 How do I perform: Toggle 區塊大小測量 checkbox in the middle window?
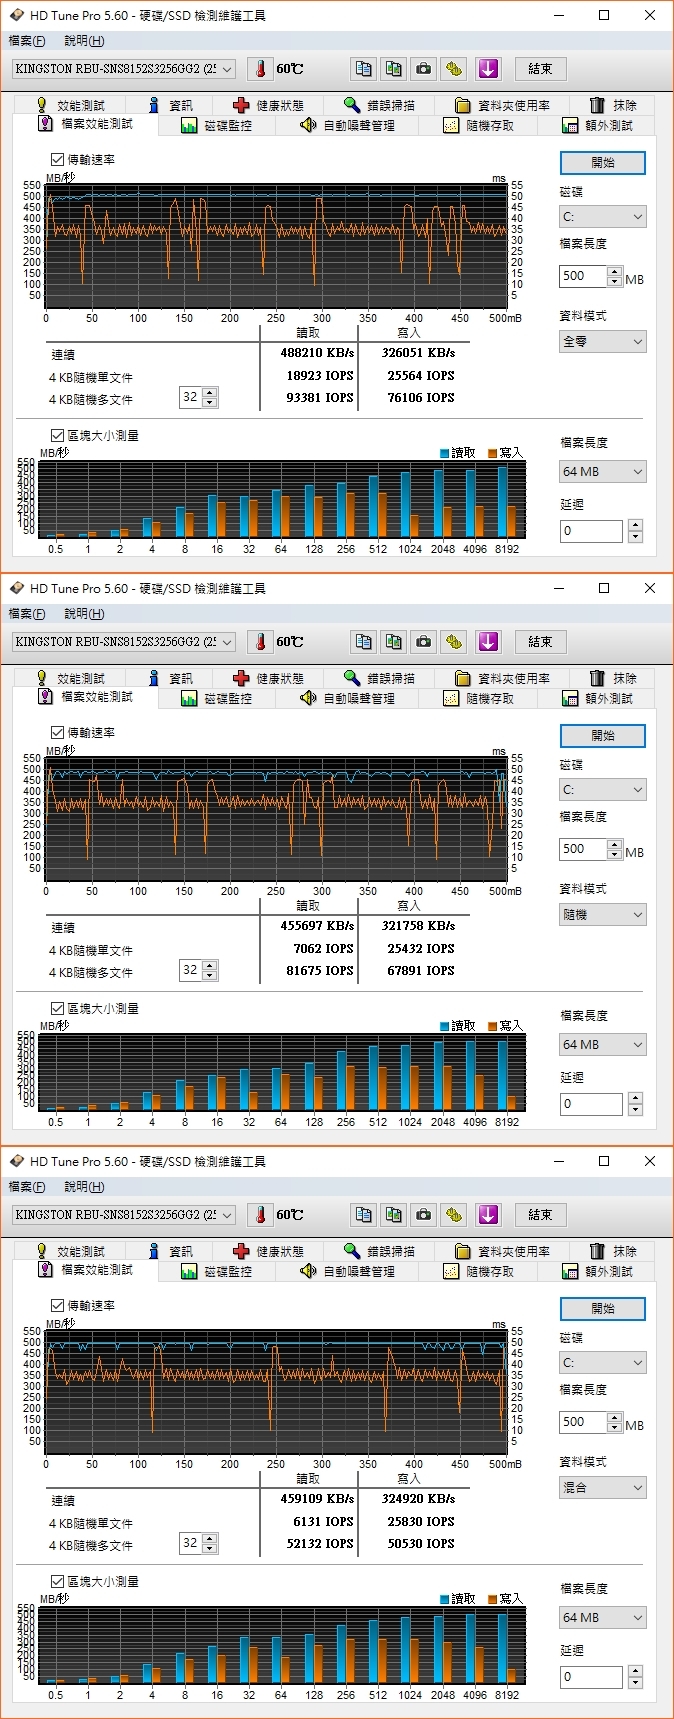57,1009
